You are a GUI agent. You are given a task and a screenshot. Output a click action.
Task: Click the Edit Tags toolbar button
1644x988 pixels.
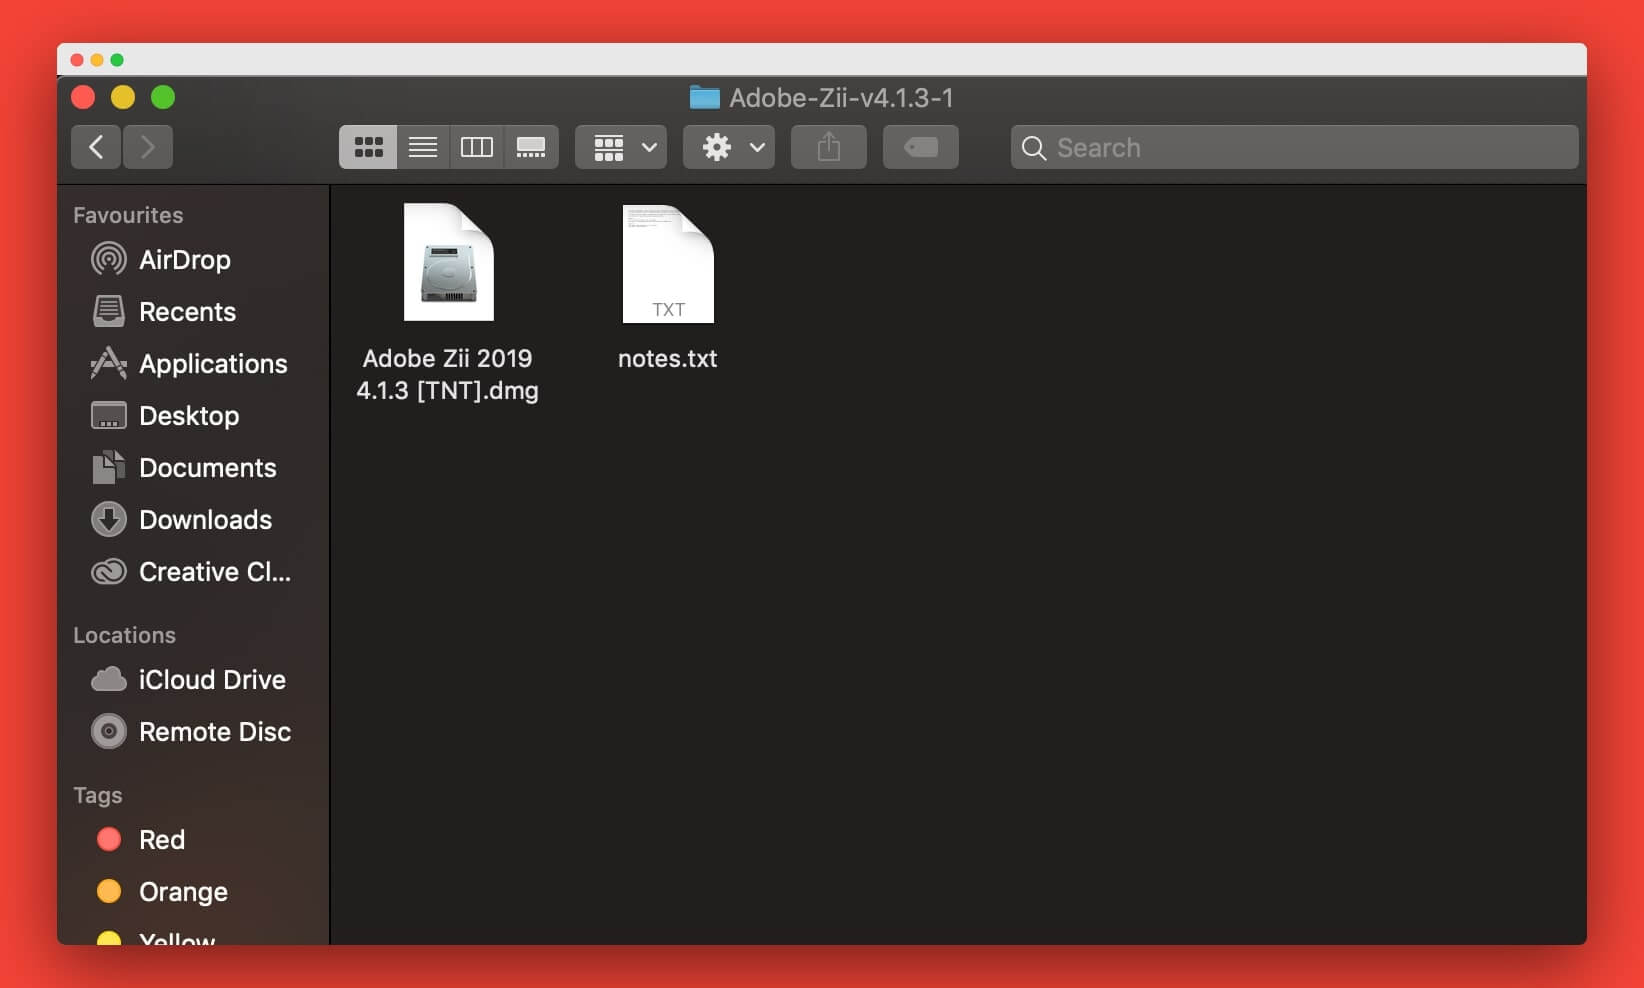pos(921,147)
